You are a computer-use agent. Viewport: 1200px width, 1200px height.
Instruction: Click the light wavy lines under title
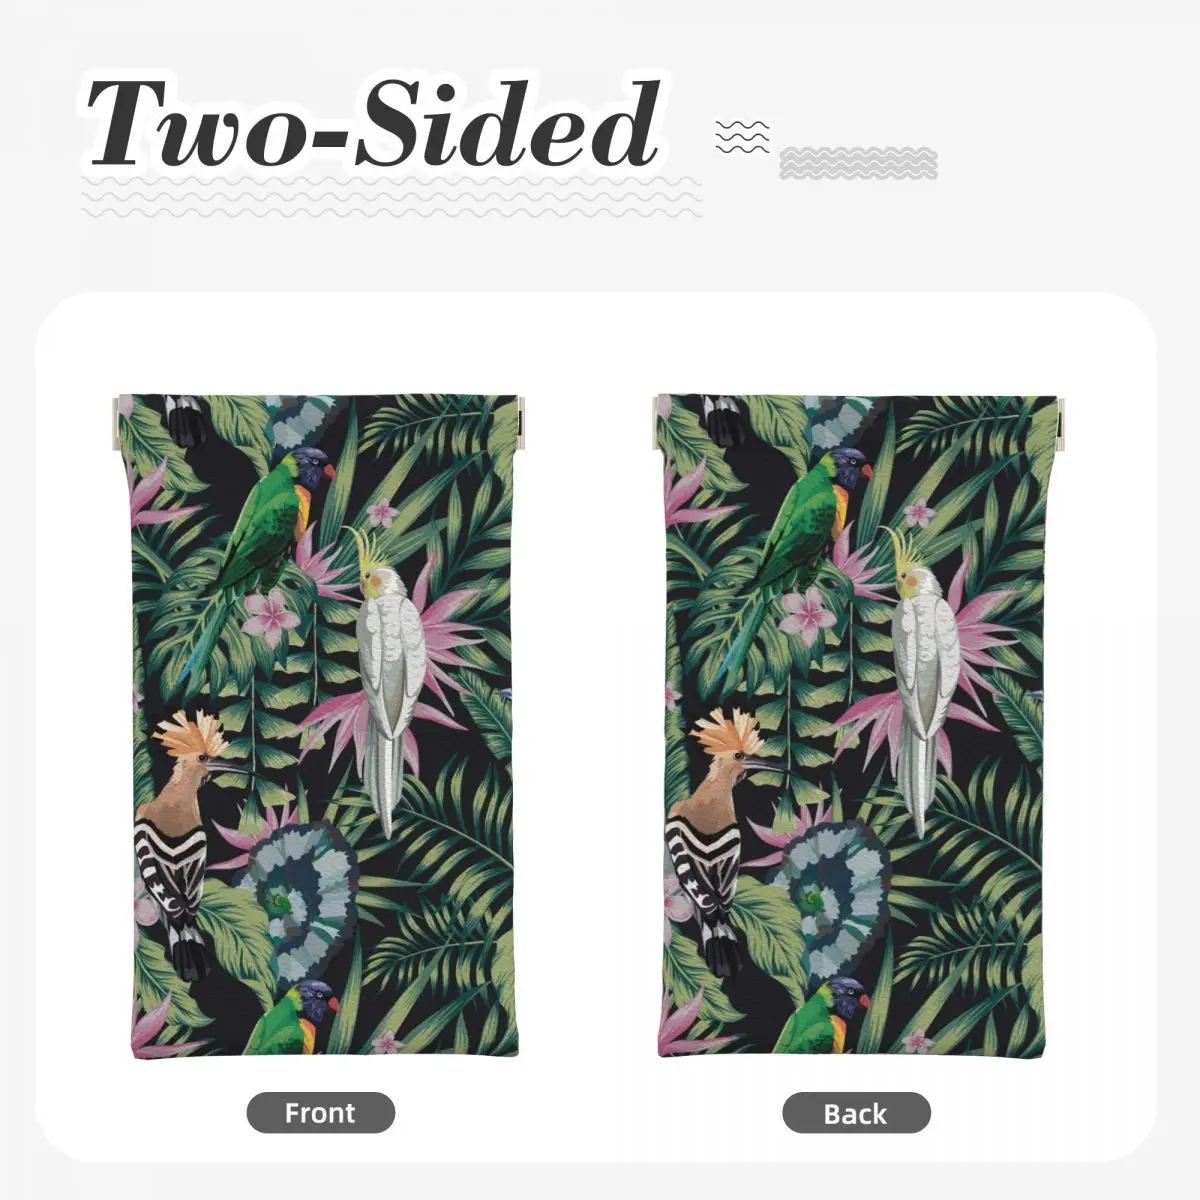pos(392,197)
